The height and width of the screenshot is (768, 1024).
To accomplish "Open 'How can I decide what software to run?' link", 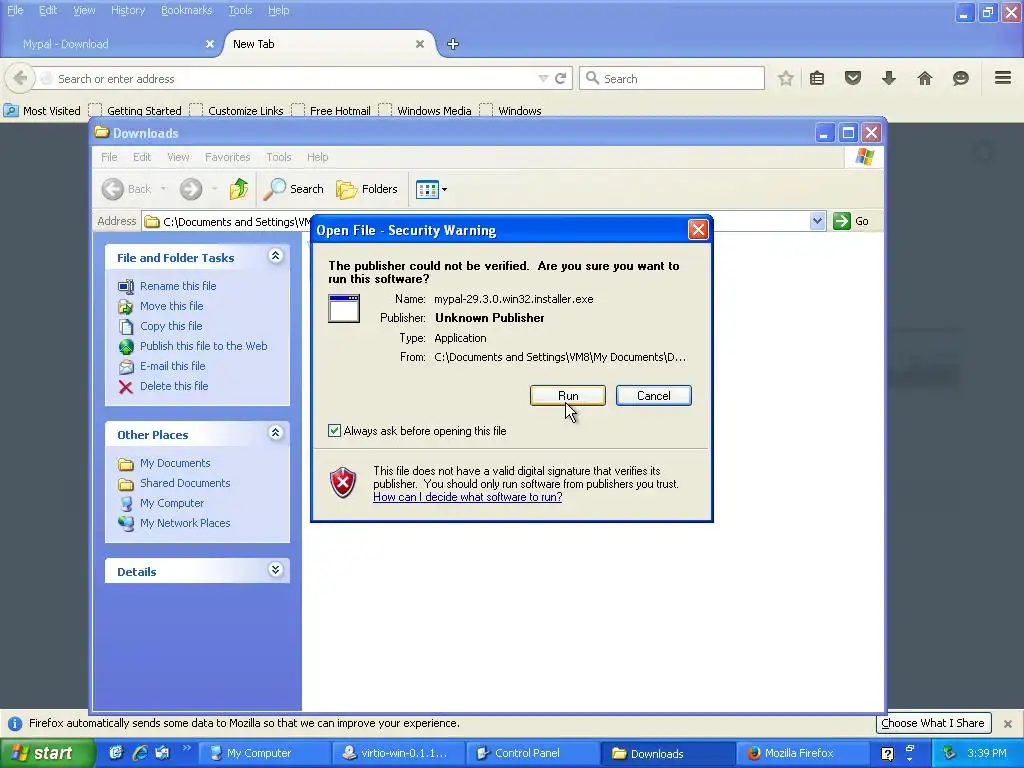I will tap(468, 497).
